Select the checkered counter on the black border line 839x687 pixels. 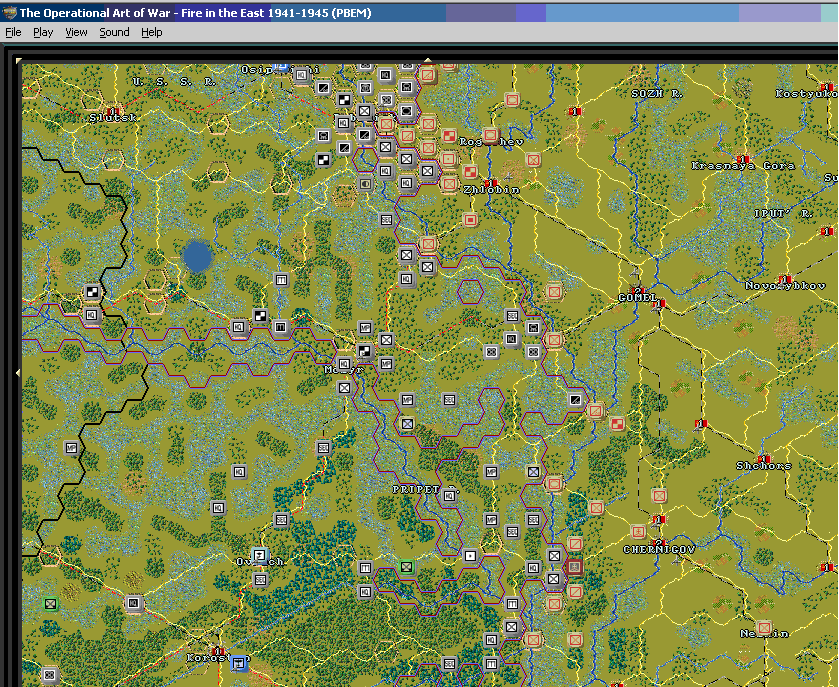click(x=93, y=292)
